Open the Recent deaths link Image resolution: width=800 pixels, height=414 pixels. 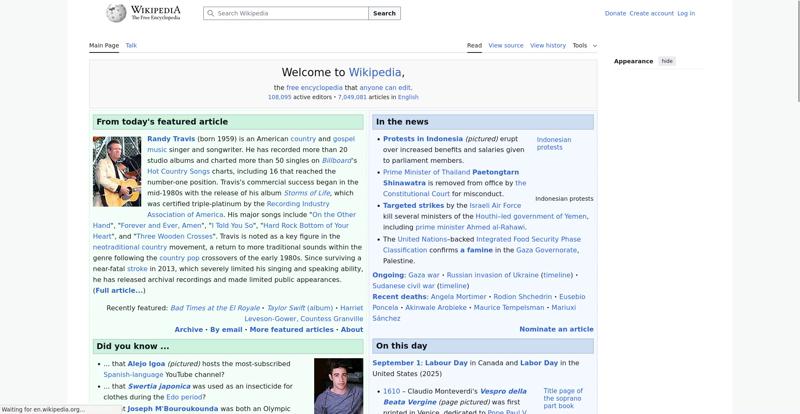[399, 297]
